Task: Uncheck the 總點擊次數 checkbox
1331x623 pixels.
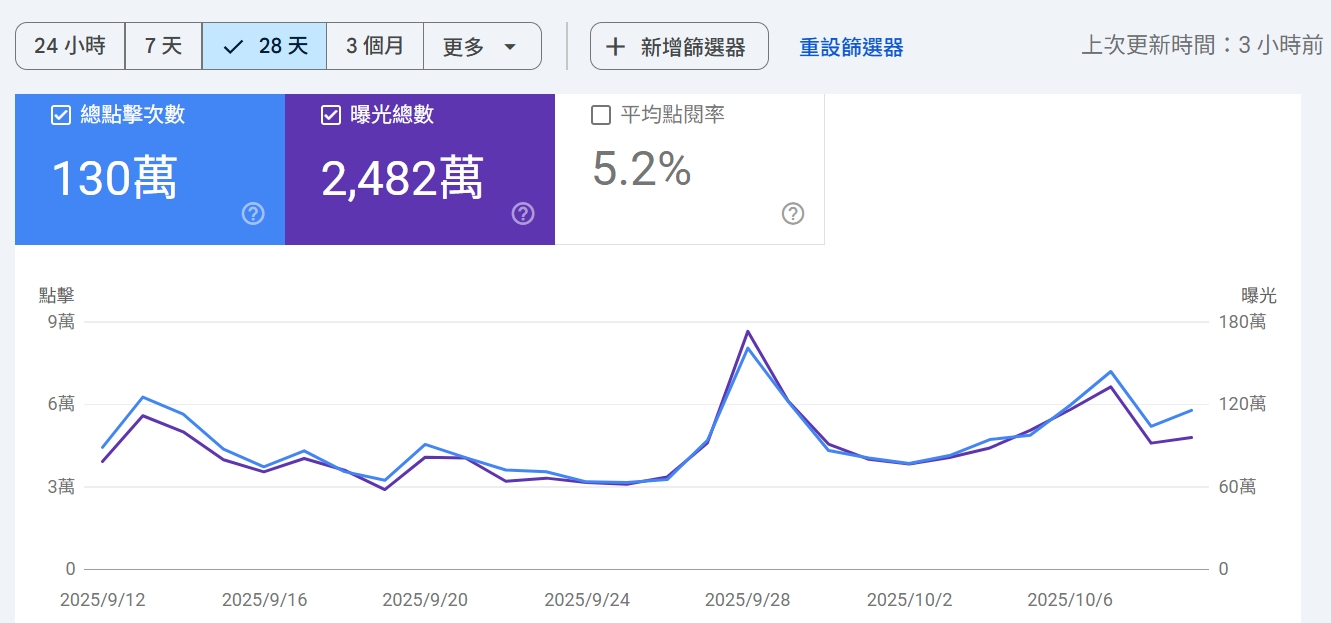Action: point(60,115)
